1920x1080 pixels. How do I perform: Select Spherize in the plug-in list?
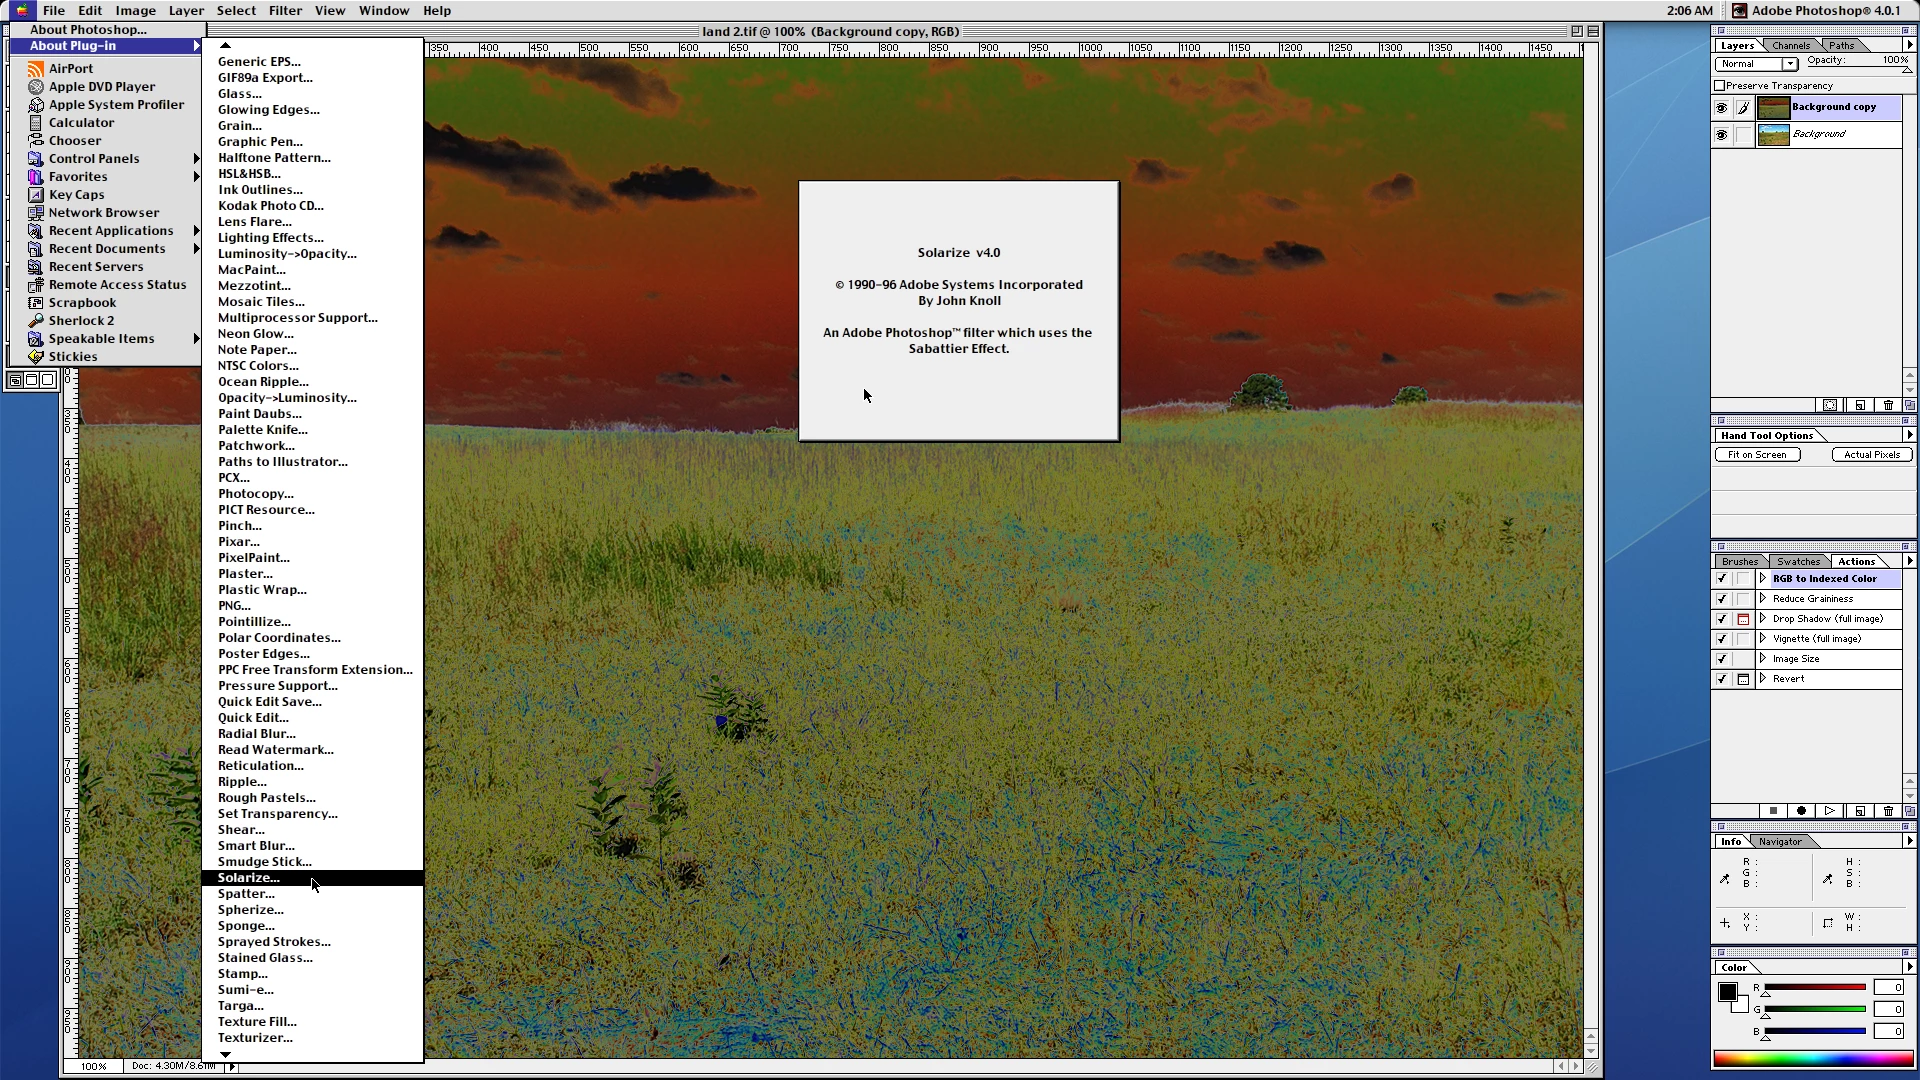point(250,910)
